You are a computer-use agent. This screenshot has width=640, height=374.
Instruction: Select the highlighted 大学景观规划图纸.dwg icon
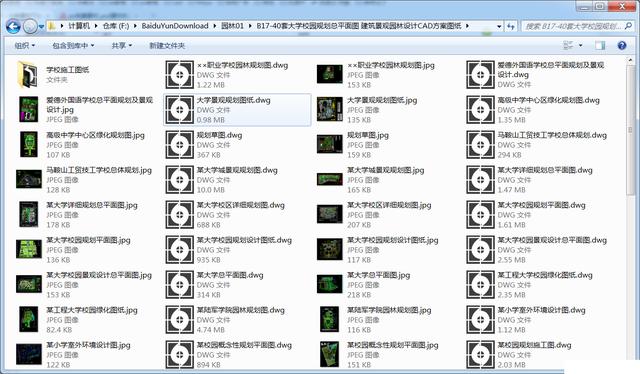[179, 110]
